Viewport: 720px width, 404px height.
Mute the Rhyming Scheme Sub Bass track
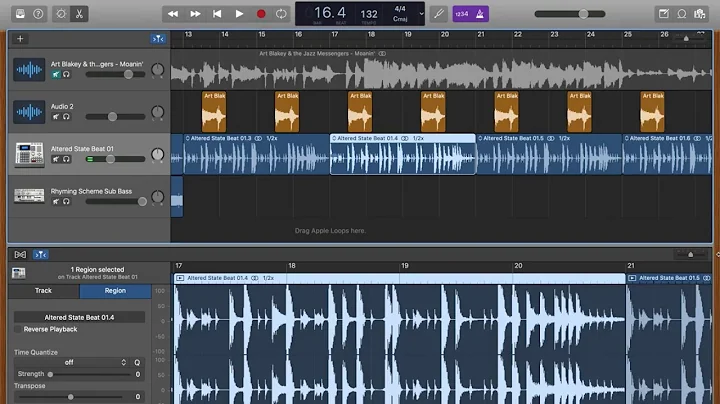pos(56,202)
